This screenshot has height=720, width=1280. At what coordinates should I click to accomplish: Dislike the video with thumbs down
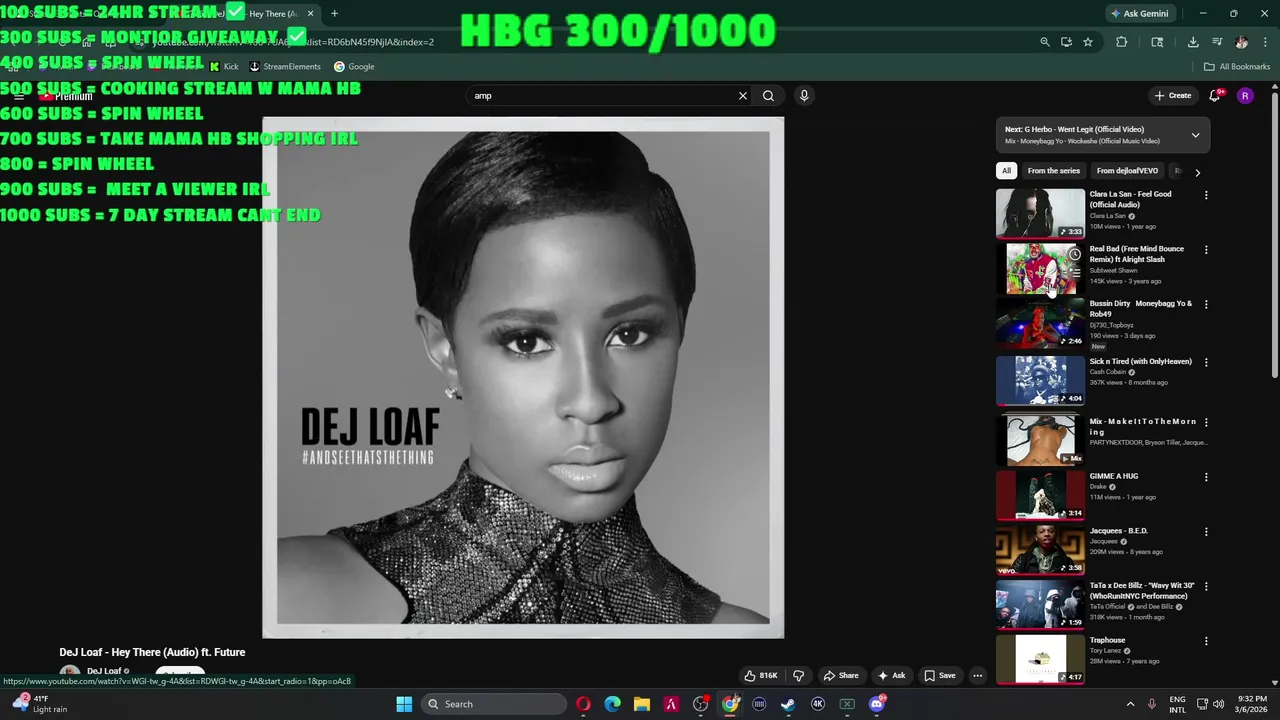click(798, 676)
